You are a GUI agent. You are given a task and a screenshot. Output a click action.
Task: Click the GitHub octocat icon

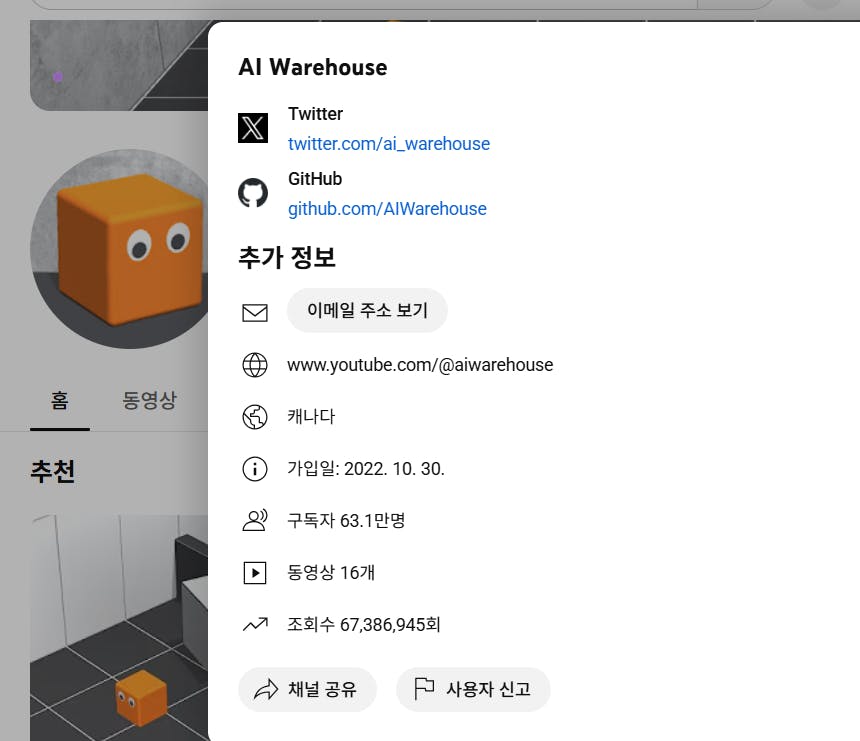[x=253, y=193]
